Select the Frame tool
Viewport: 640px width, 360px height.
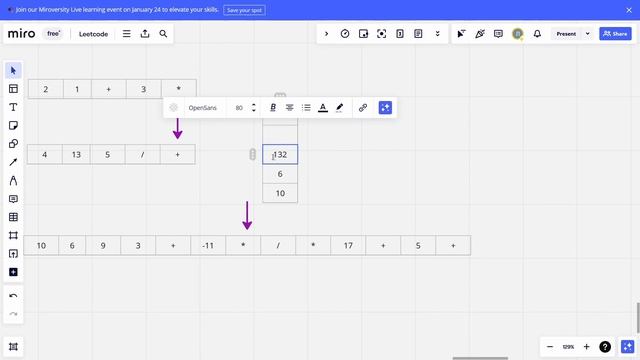[x=13, y=236]
